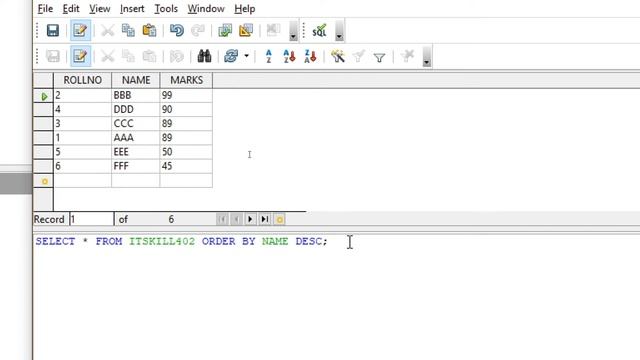
Task: Click the marks cell with value 50
Action: (186, 152)
